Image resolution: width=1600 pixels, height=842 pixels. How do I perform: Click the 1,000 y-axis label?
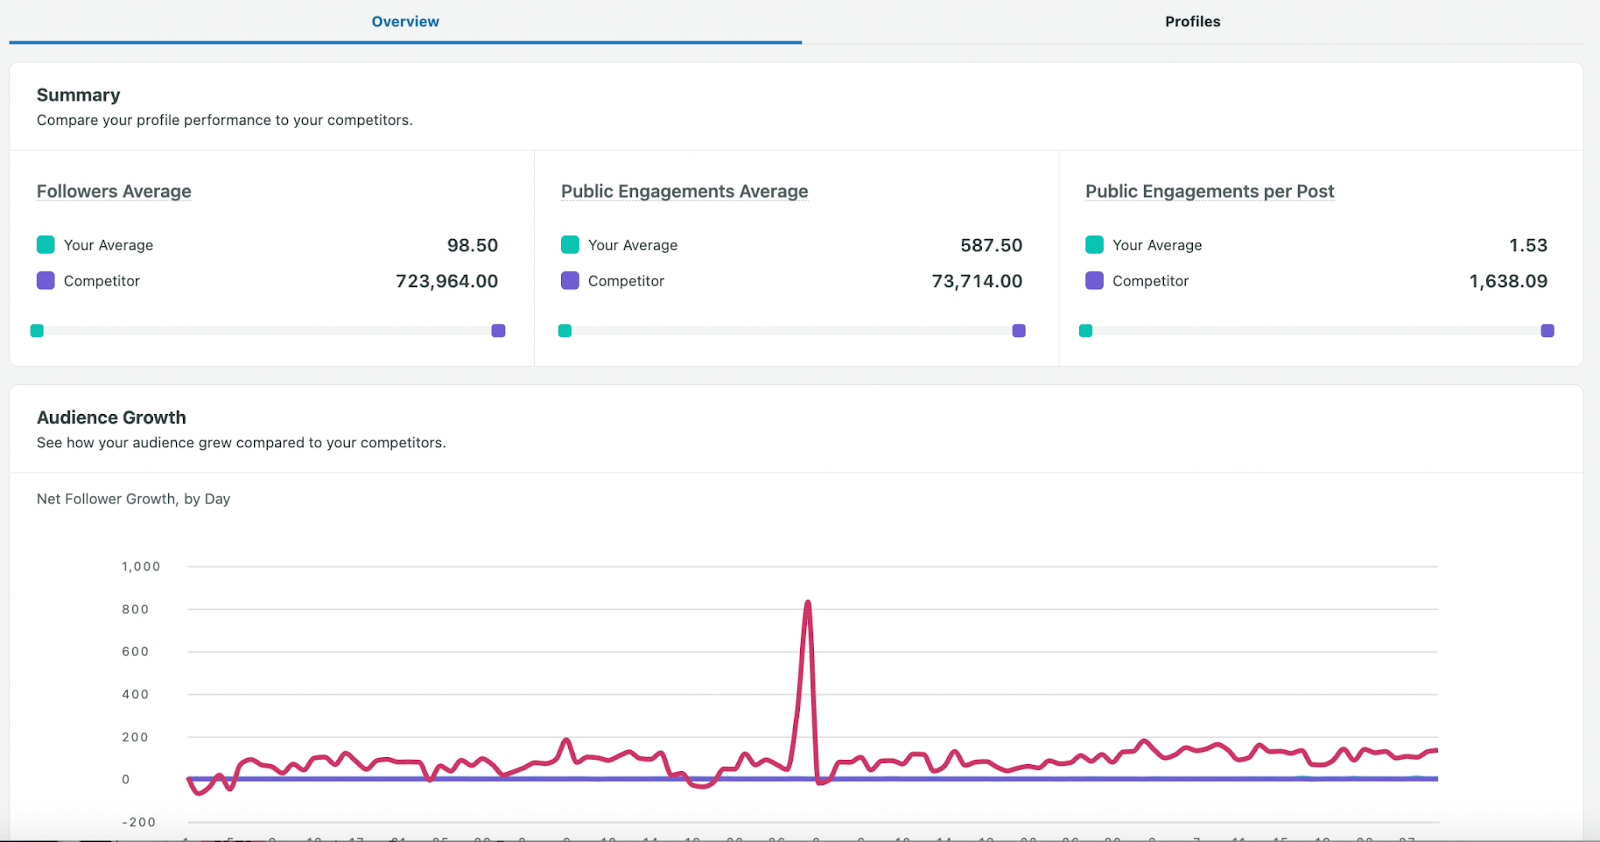[x=141, y=567]
